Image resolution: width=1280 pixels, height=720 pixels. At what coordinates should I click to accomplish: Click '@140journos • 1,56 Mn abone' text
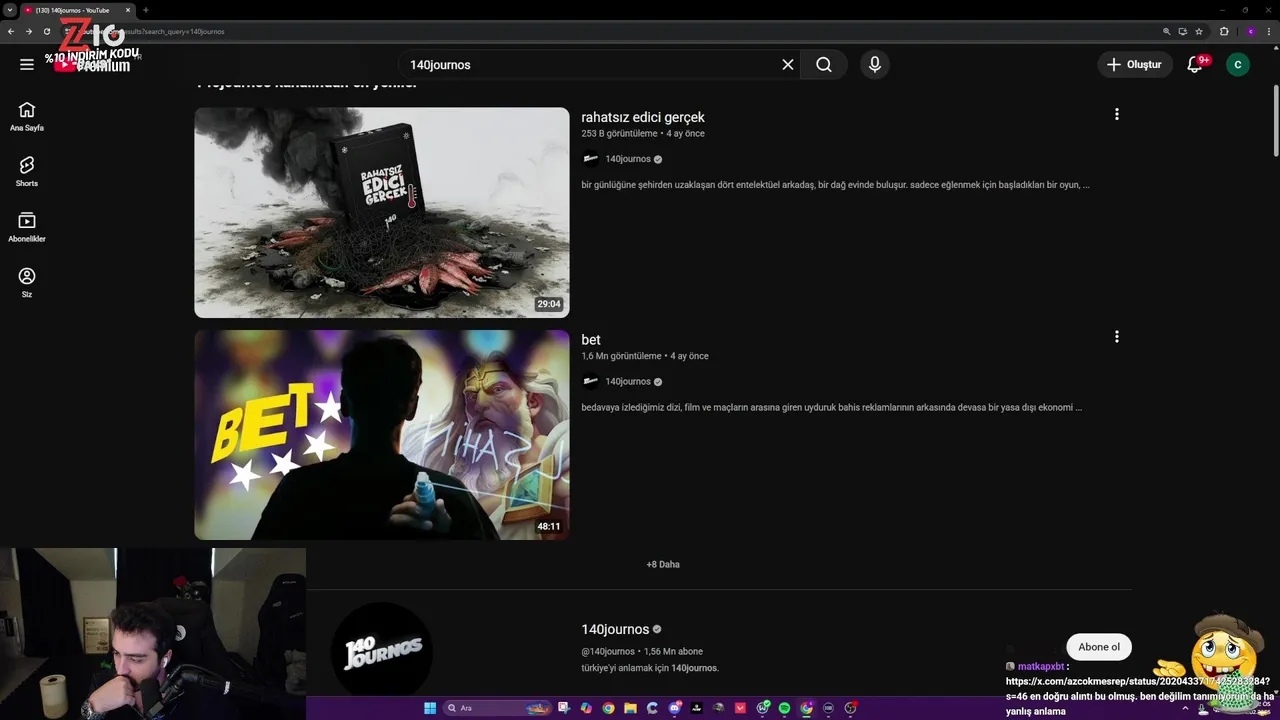644,652
